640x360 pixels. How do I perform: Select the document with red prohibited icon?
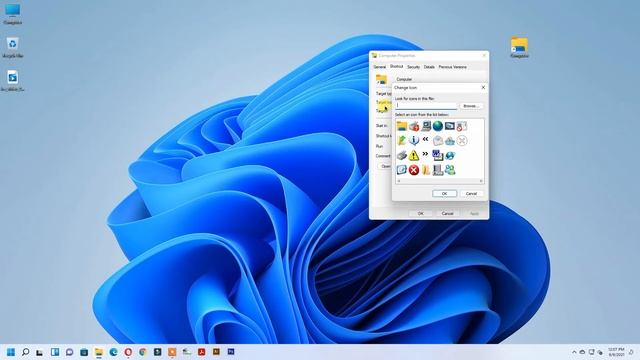point(462,126)
